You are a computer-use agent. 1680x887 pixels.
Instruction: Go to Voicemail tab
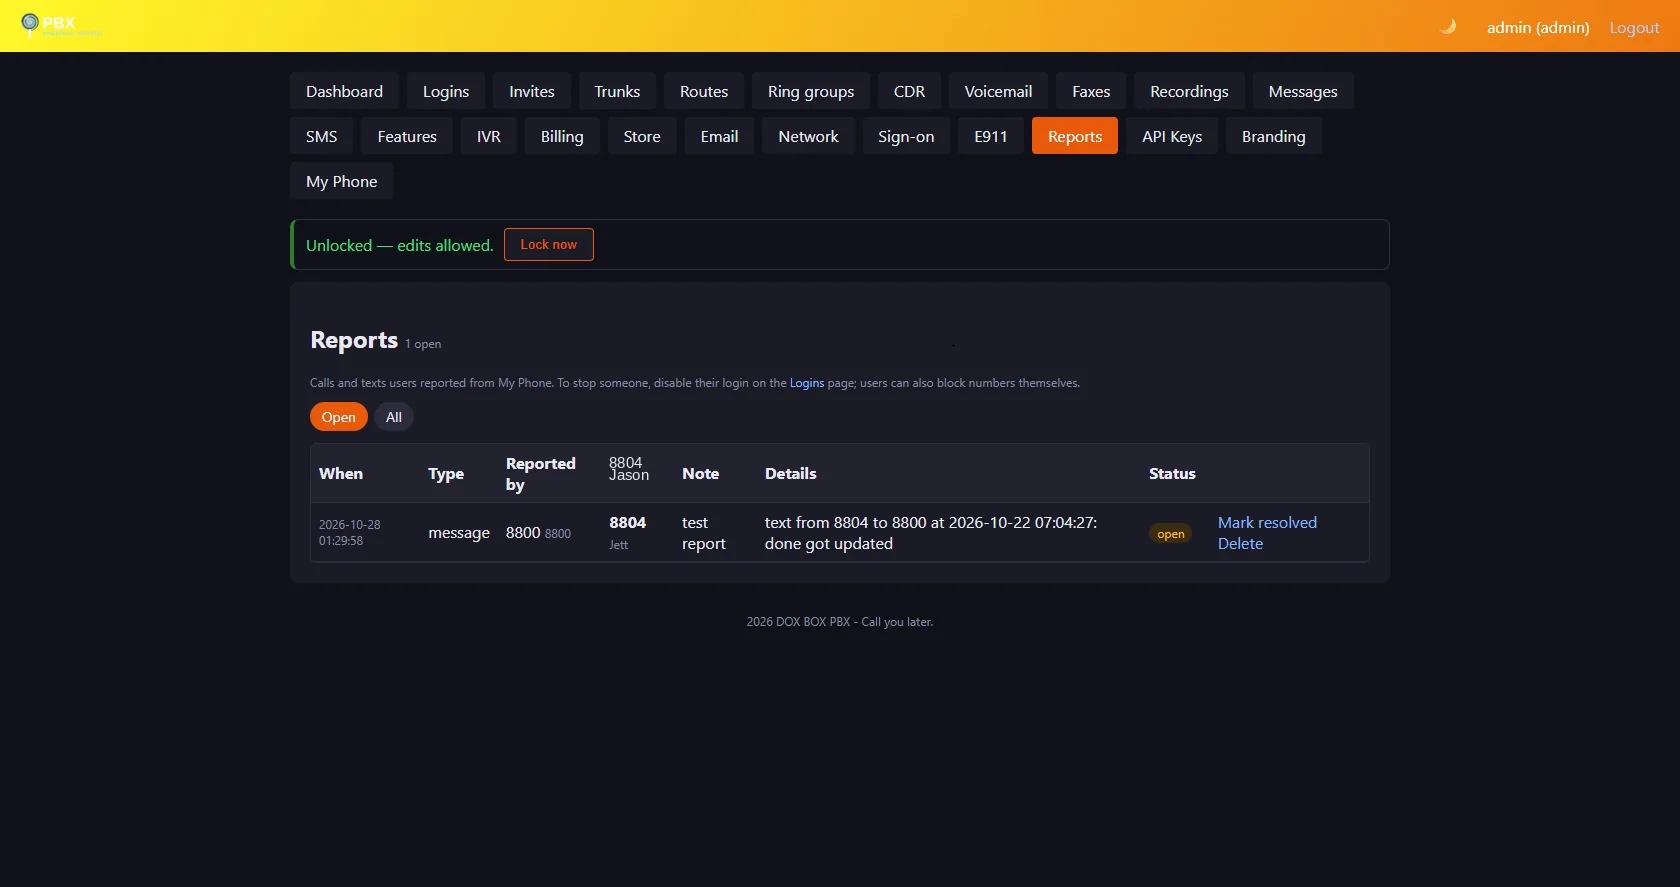tap(998, 91)
